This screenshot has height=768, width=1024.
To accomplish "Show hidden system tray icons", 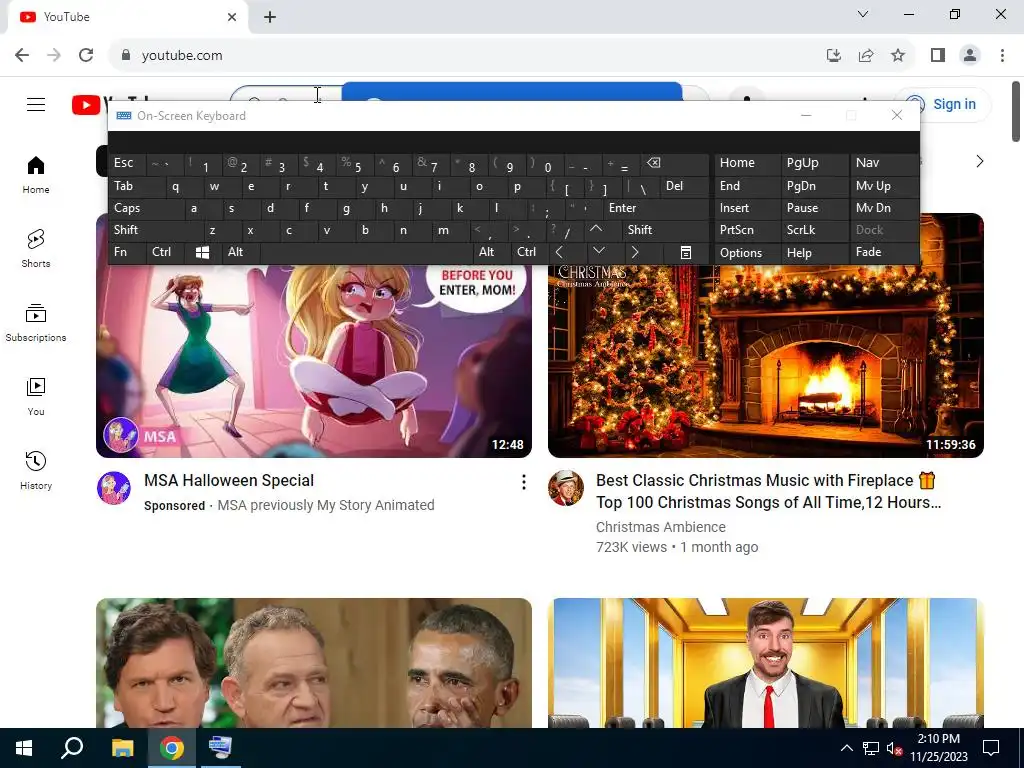I will [x=846, y=748].
